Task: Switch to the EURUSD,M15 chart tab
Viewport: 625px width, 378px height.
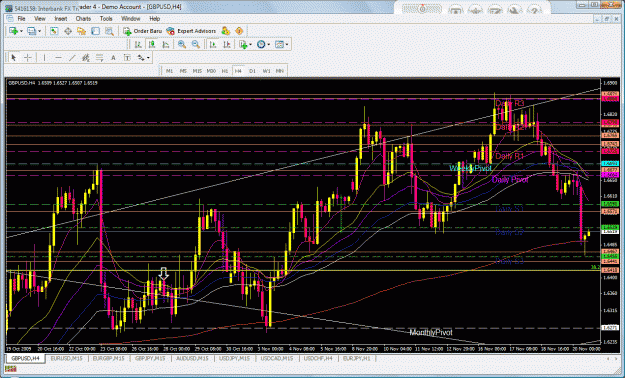Action: point(67,358)
